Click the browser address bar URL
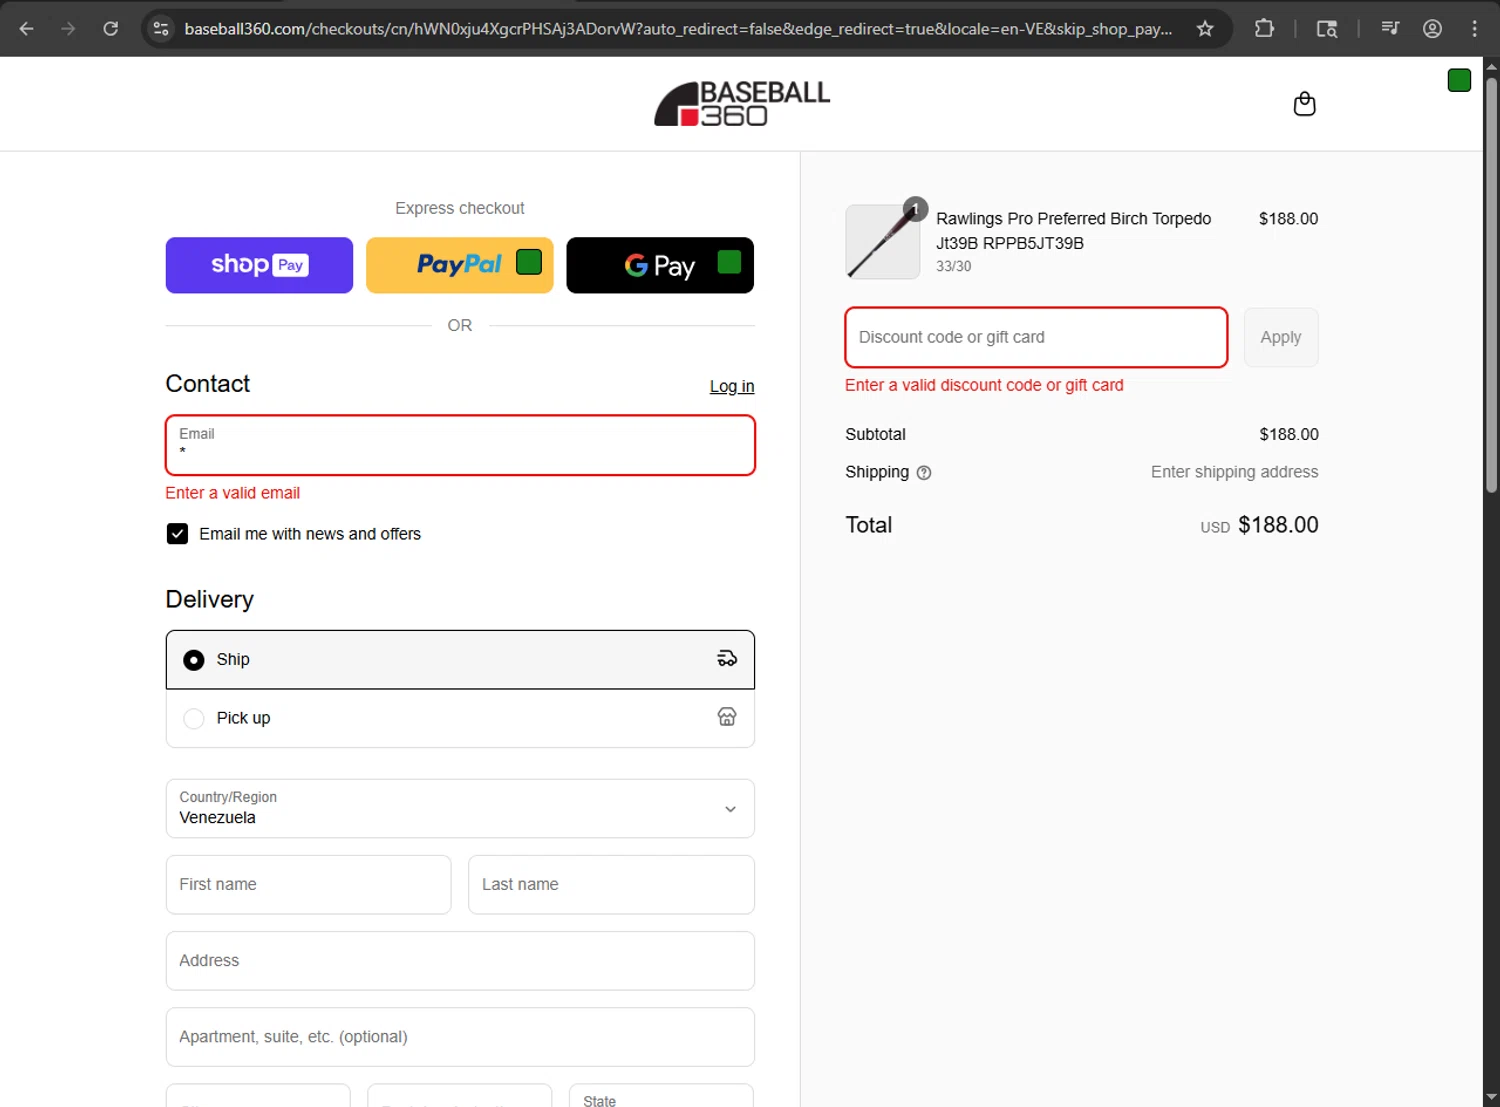Viewport: 1500px width, 1107px height. (x=678, y=28)
